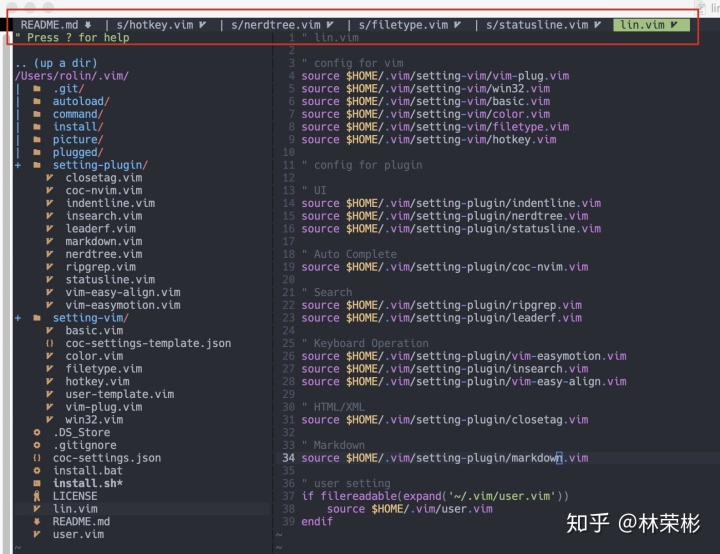Click the markdown icon beside README.md in tree

tap(37, 521)
